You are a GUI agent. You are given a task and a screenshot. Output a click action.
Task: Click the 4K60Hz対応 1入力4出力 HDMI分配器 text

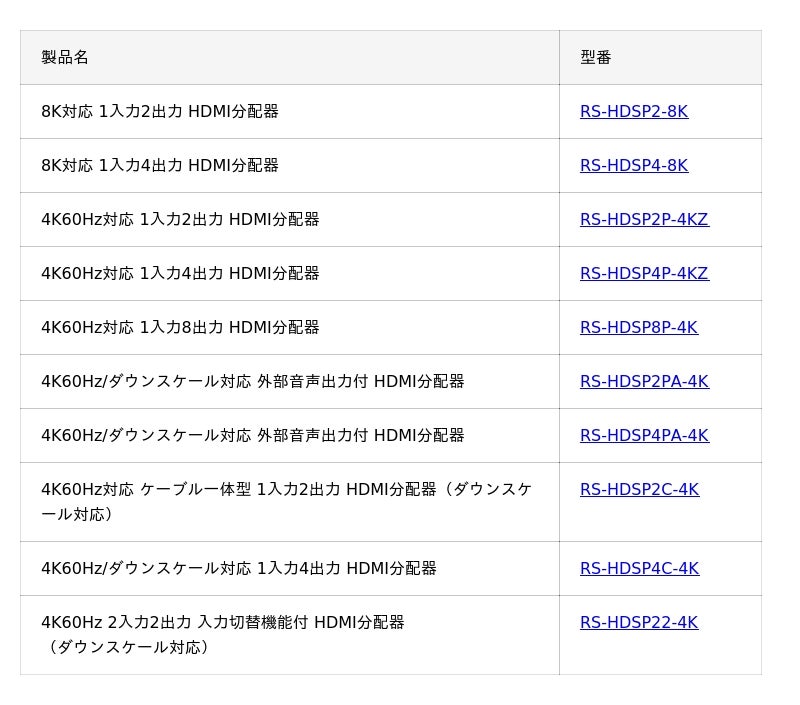pyautogui.click(x=180, y=274)
